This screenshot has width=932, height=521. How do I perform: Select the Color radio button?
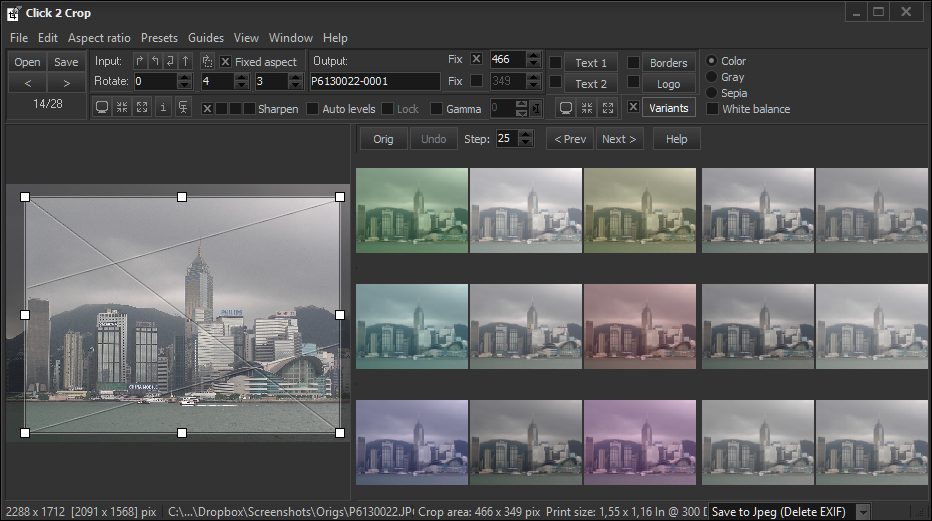tap(711, 61)
